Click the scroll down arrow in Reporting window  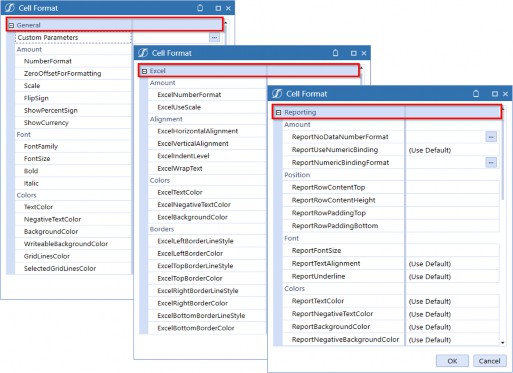[502, 343]
